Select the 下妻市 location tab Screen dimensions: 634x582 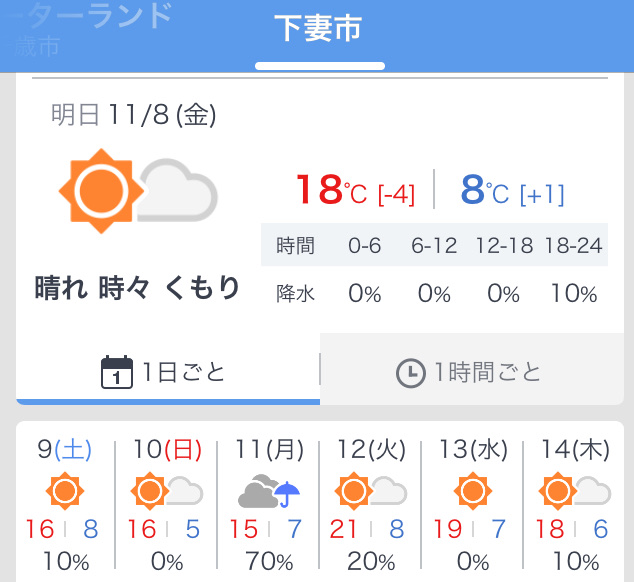coord(318,28)
